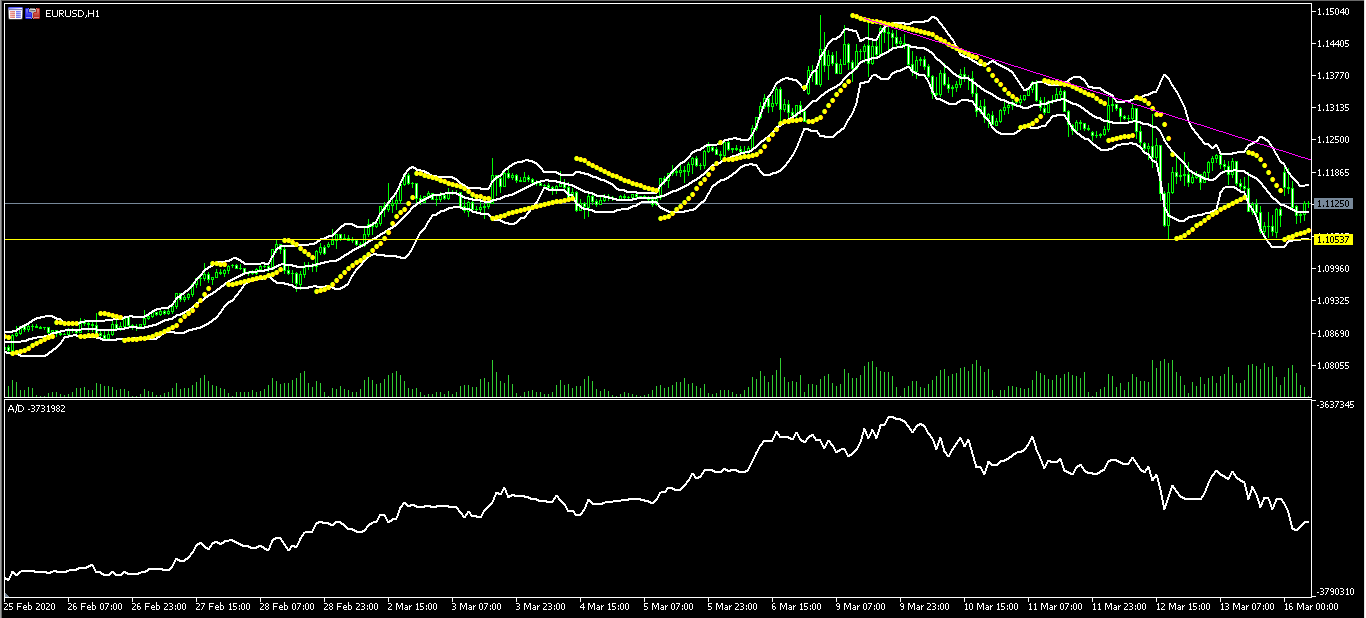Click the 2 Mar 15:00 time label
Screen dimensions: 1366x618
pos(414,606)
